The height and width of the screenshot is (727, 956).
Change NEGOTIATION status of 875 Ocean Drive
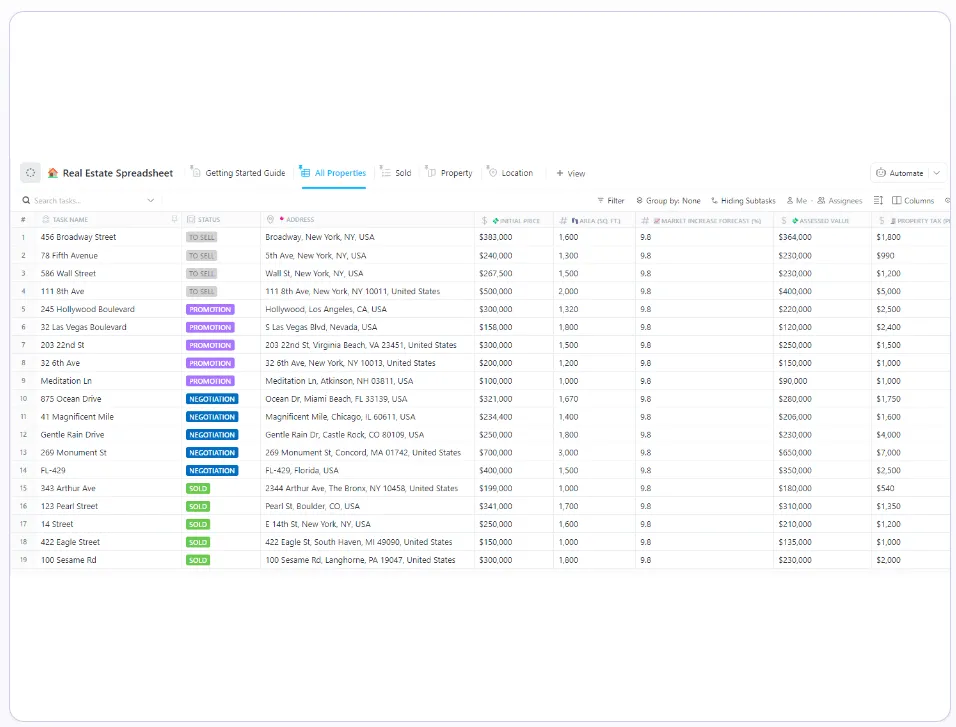point(212,399)
